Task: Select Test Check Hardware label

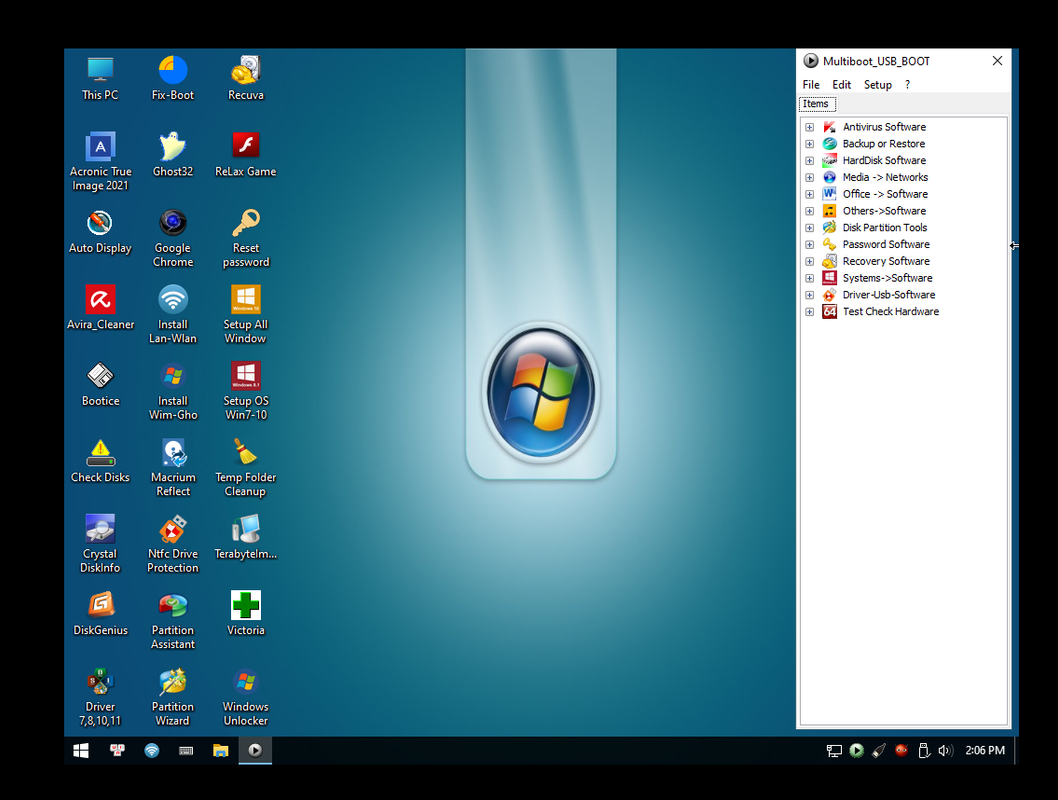Action: tap(891, 312)
